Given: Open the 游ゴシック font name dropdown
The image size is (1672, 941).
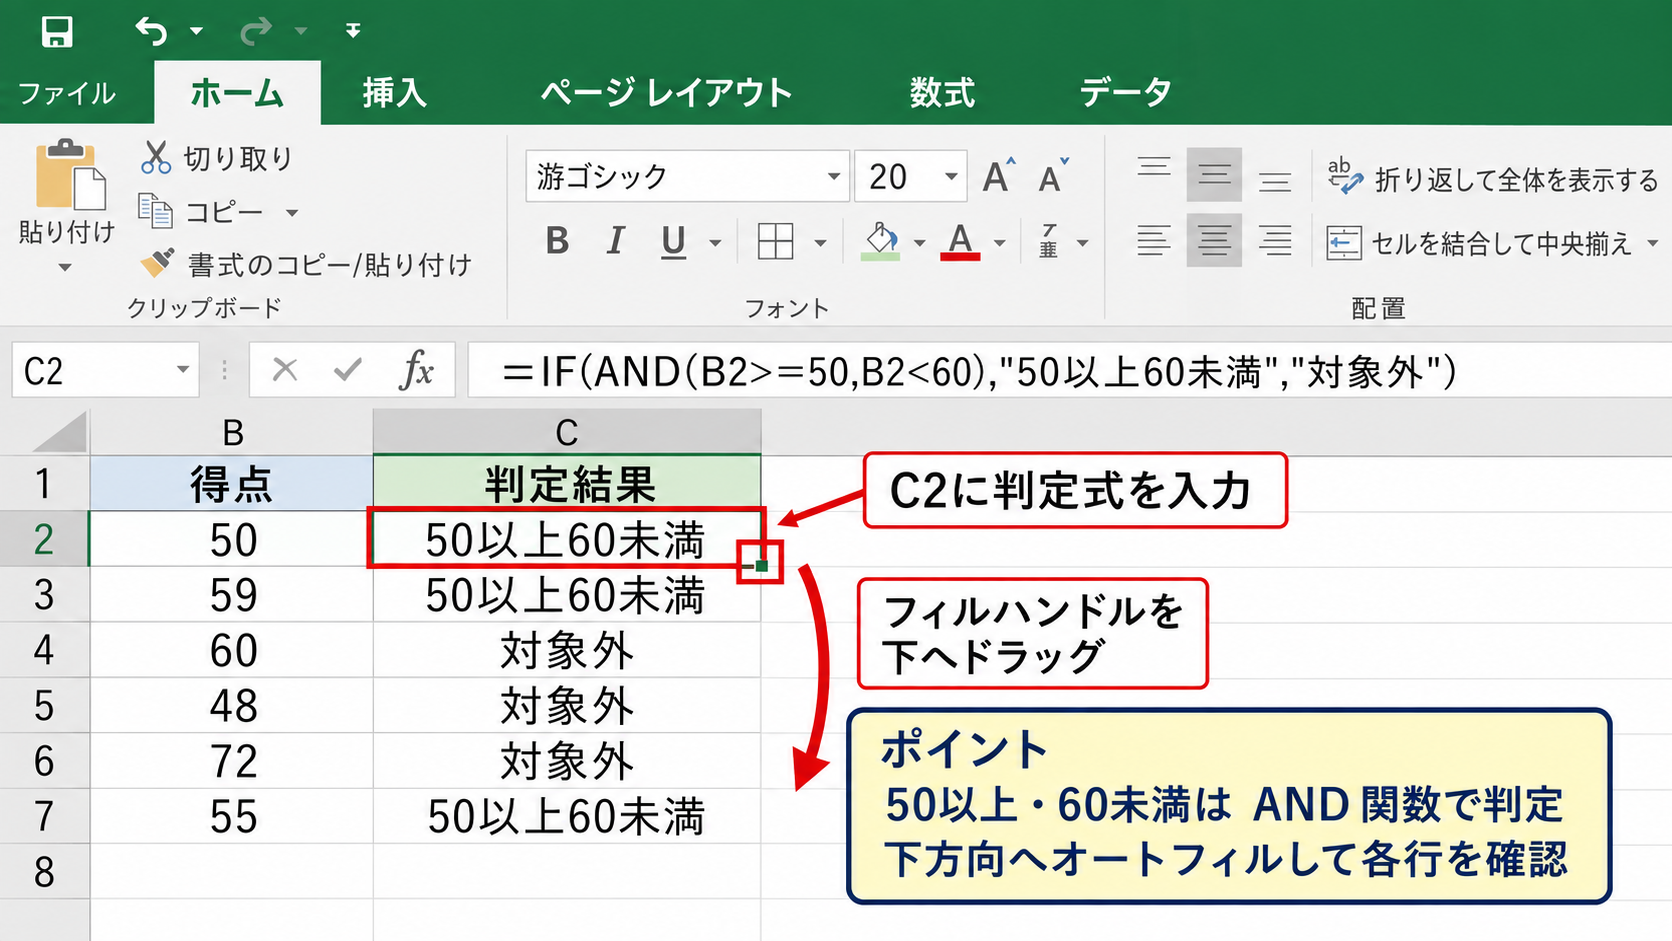Looking at the screenshot, I should click(833, 177).
